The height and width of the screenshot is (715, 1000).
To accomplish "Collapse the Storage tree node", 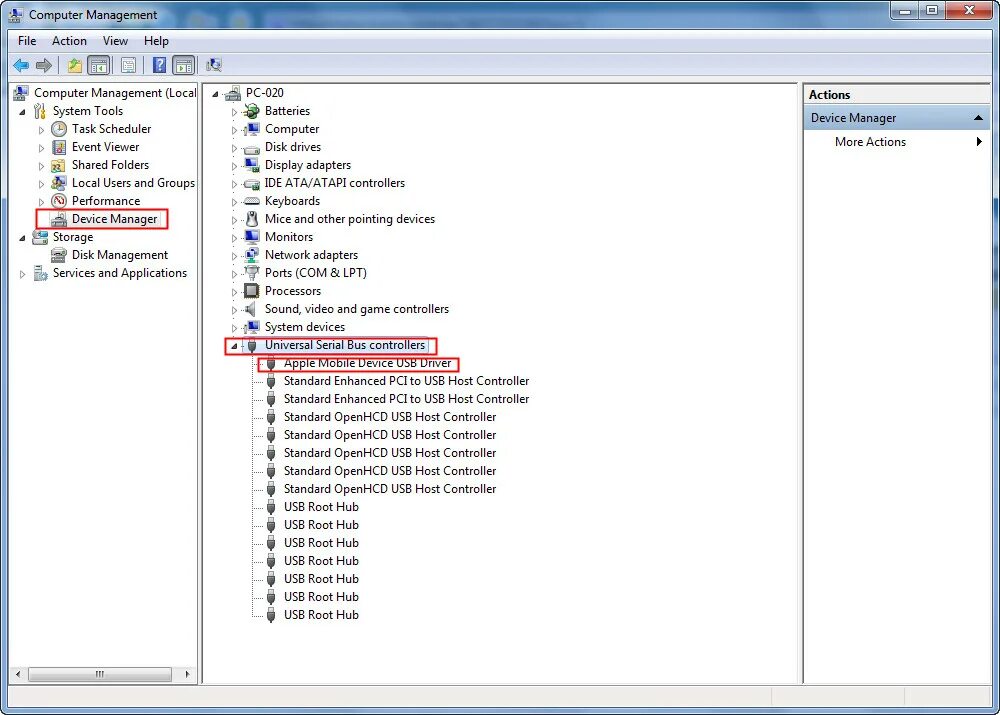I will (x=22, y=238).
